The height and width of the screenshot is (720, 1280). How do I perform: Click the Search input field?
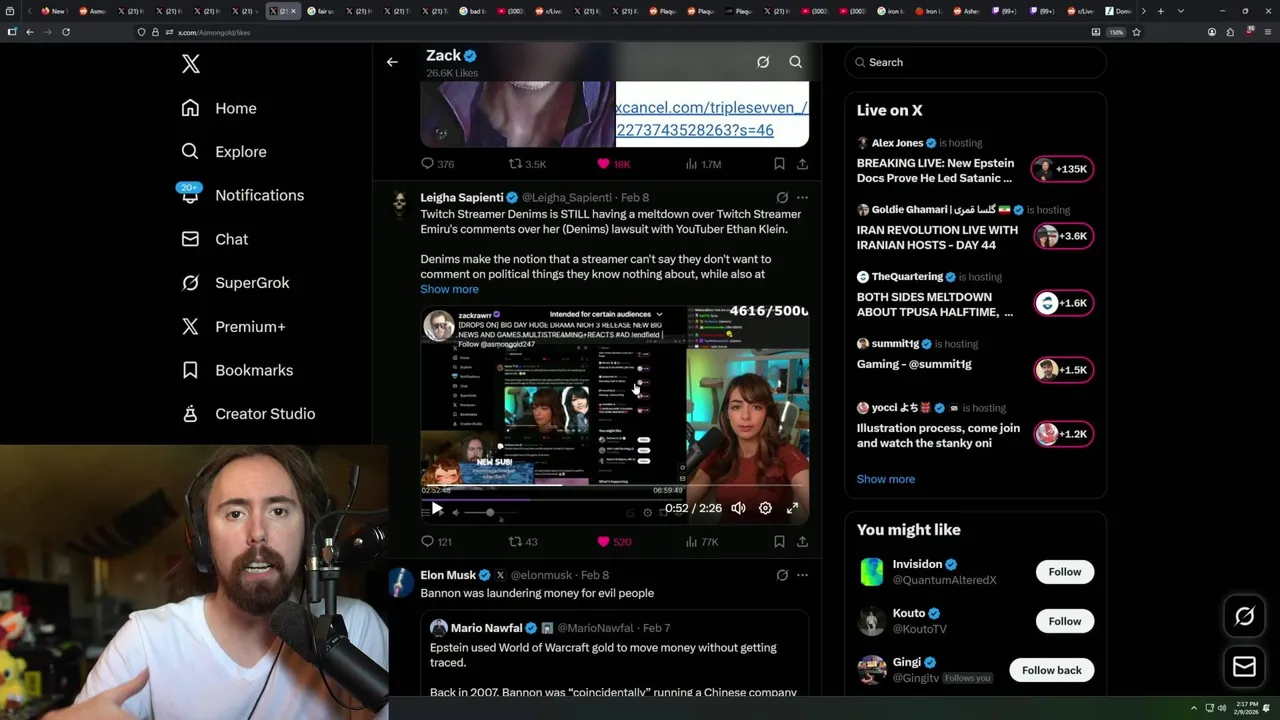pos(976,62)
